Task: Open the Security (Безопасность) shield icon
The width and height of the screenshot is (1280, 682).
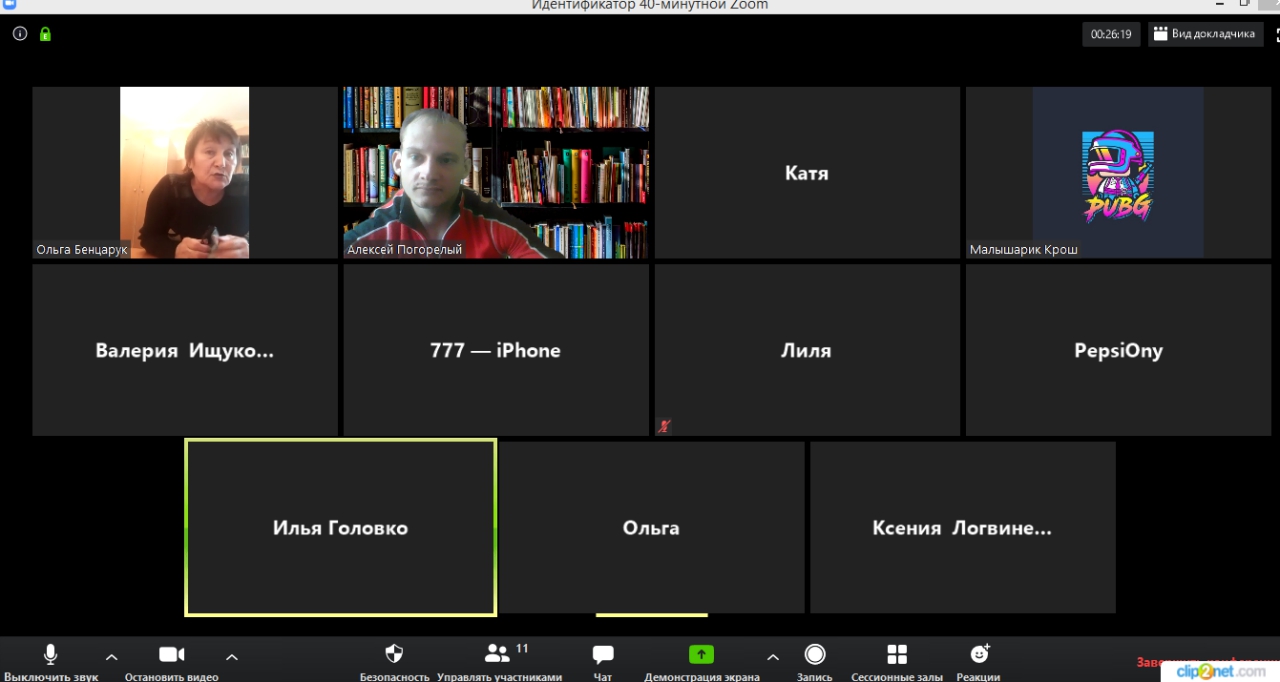Action: [394, 655]
